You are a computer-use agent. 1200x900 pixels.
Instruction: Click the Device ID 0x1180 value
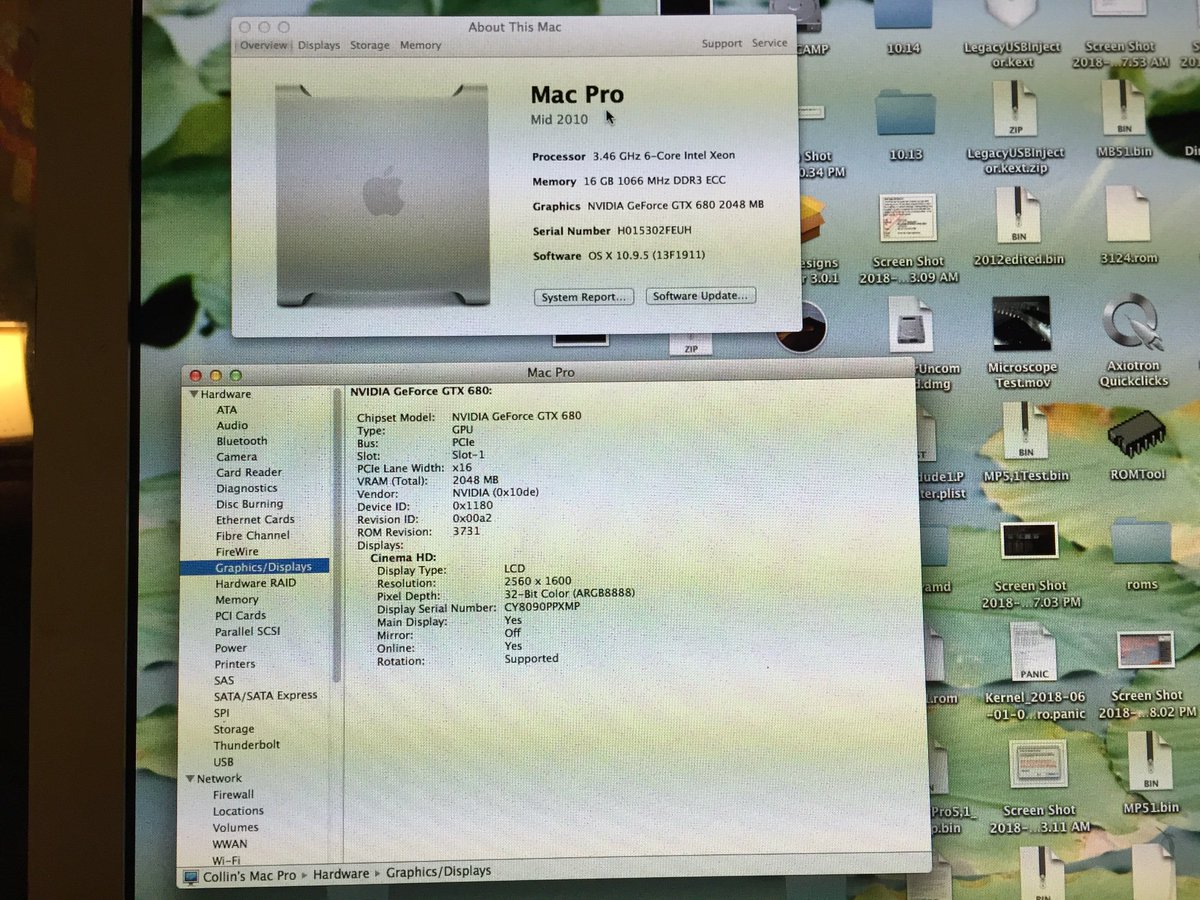click(473, 507)
